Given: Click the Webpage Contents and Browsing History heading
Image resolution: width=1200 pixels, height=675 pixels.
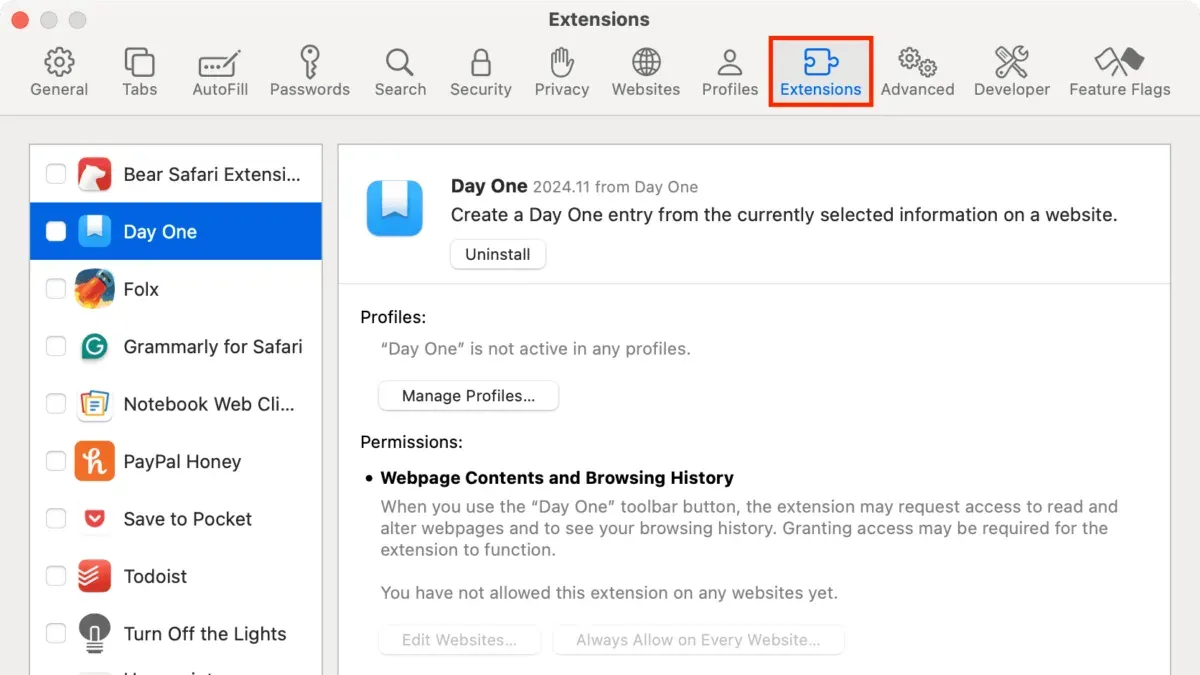Looking at the screenshot, I should pyautogui.click(x=557, y=478).
